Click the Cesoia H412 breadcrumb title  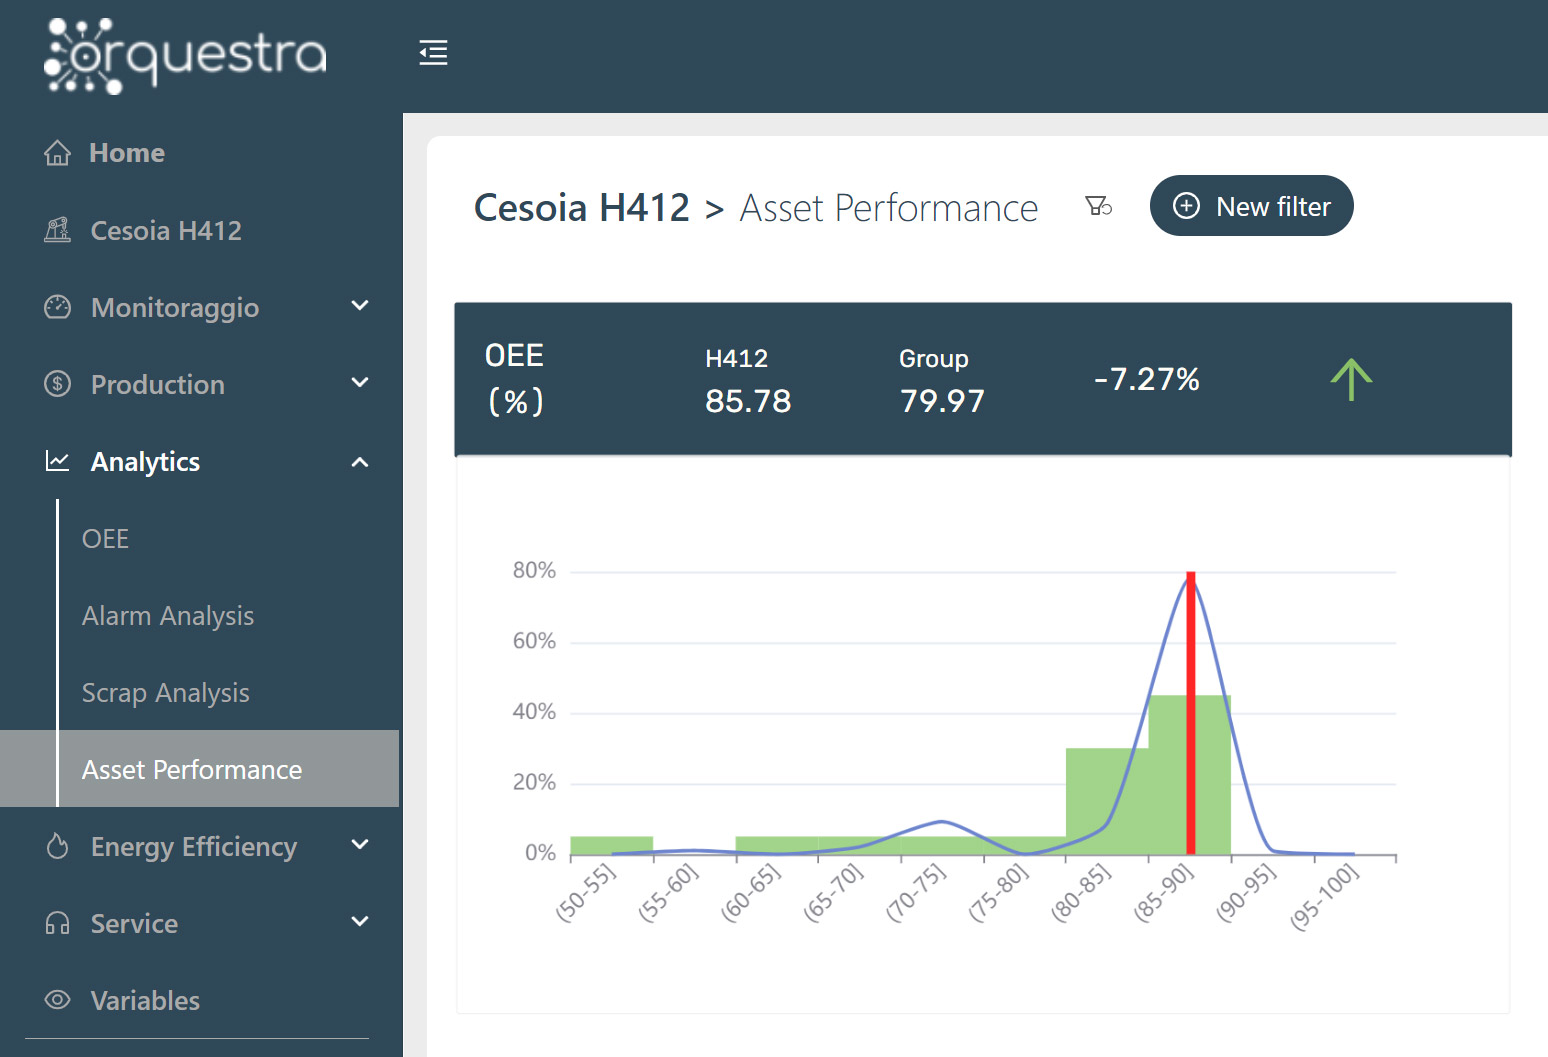581,208
